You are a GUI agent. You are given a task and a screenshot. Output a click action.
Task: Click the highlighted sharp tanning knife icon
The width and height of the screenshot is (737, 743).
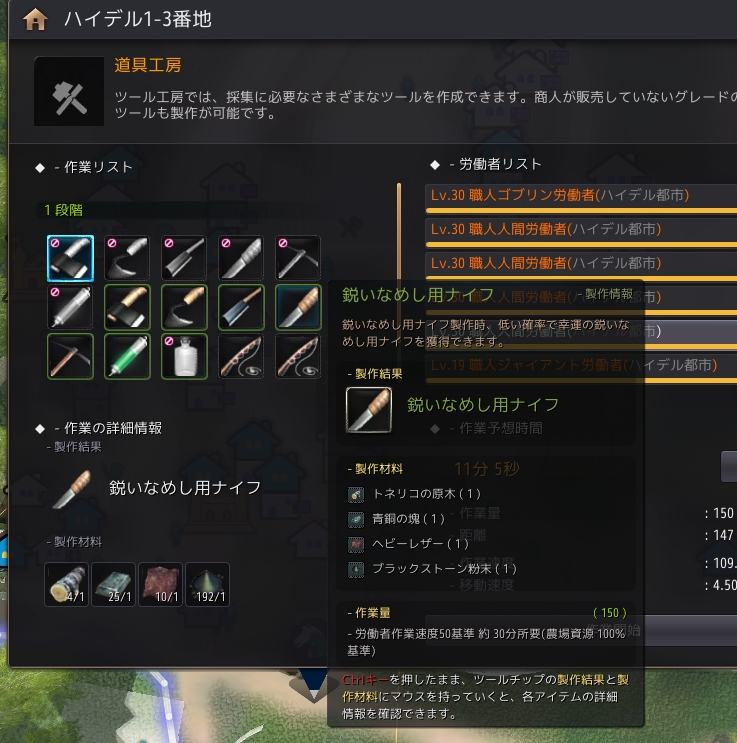(x=298, y=307)
